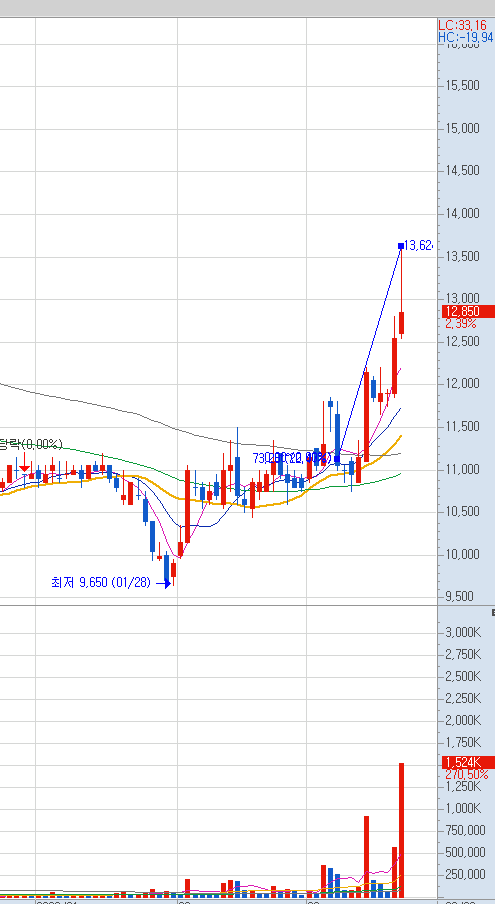Click the second-tallest red volume bar
Viewport: 495px width, 904px height.
tap(366, 856)
